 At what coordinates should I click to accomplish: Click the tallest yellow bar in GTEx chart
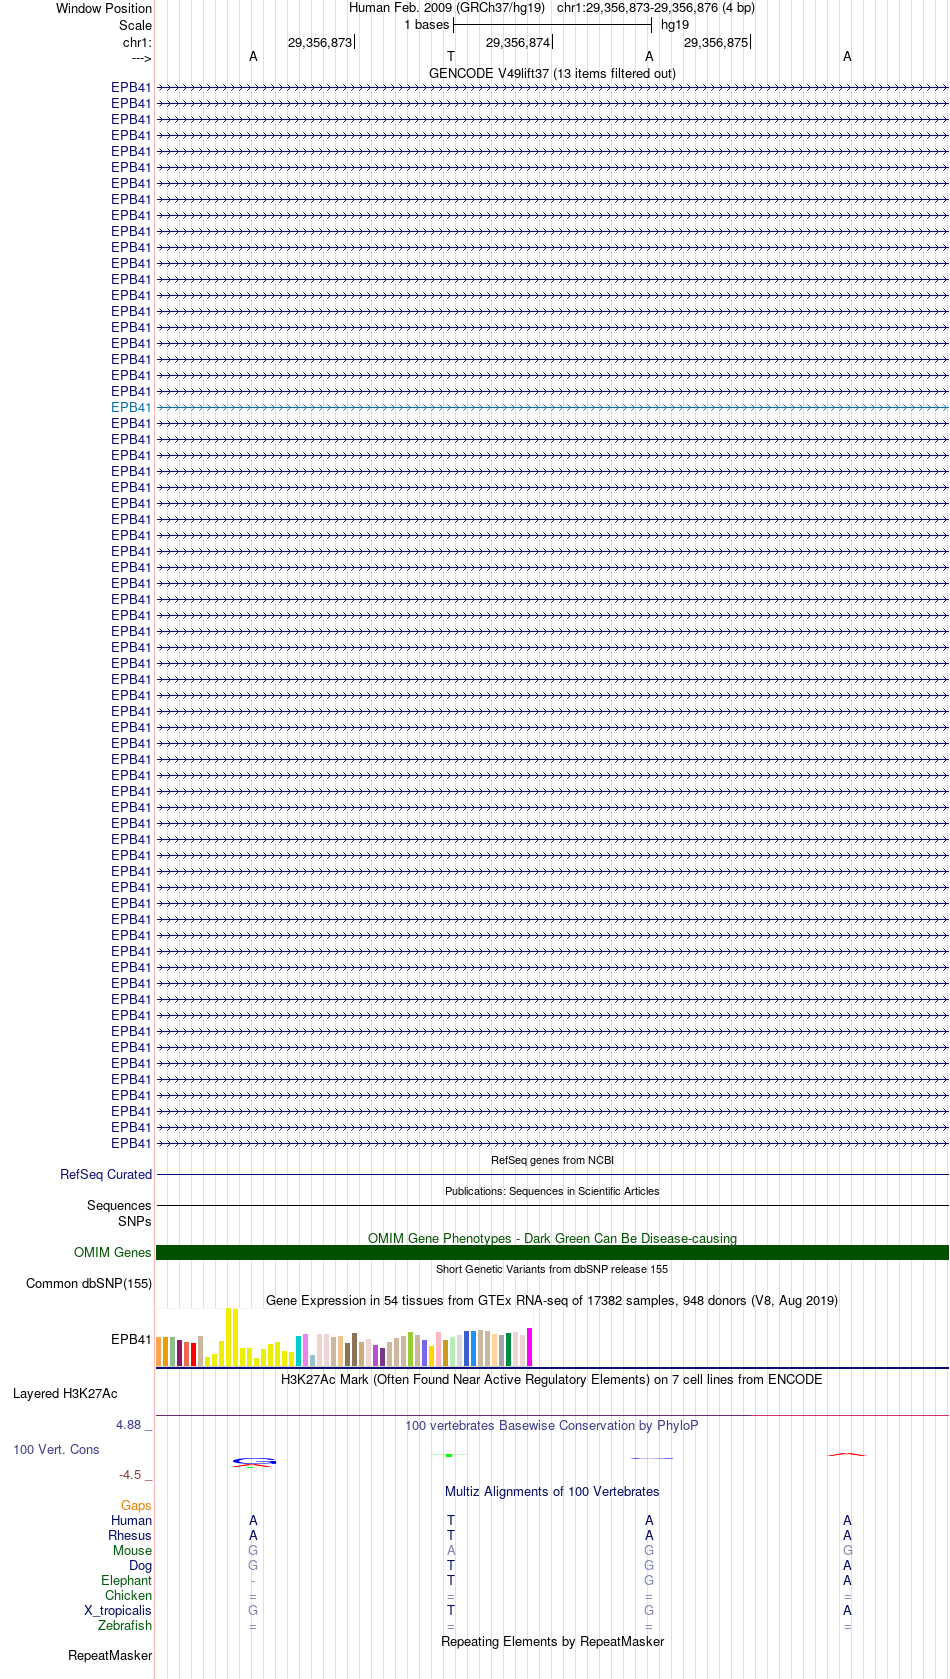pyautogui.click(x=229, y=1337)
